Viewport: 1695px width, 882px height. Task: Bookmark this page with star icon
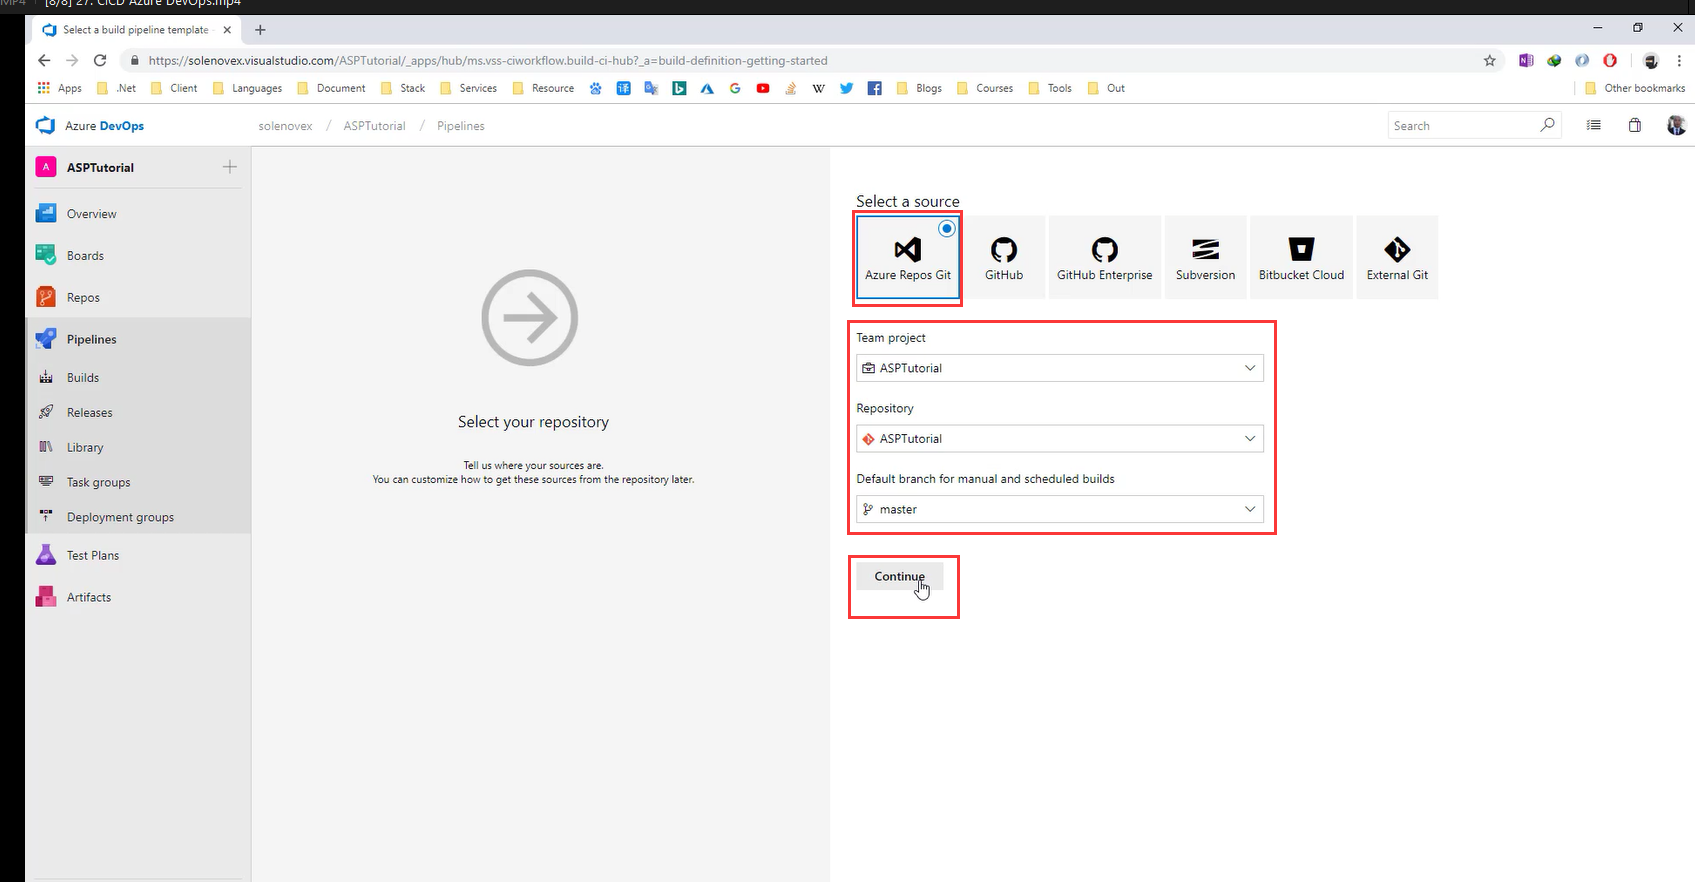click(x=1489, y=61)
